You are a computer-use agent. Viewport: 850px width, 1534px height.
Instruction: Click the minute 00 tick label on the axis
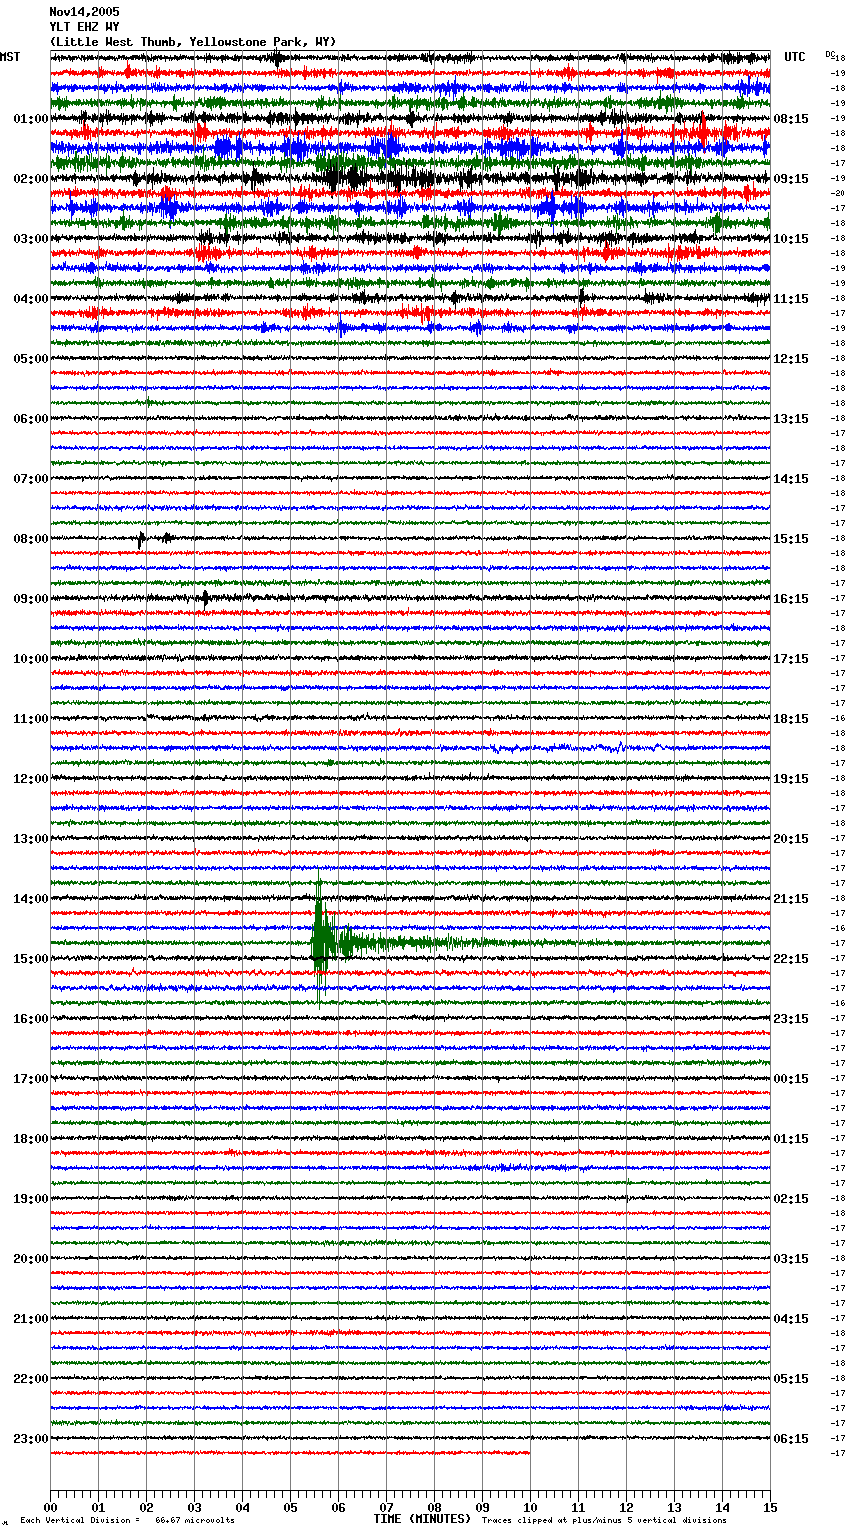[50, 1508]
